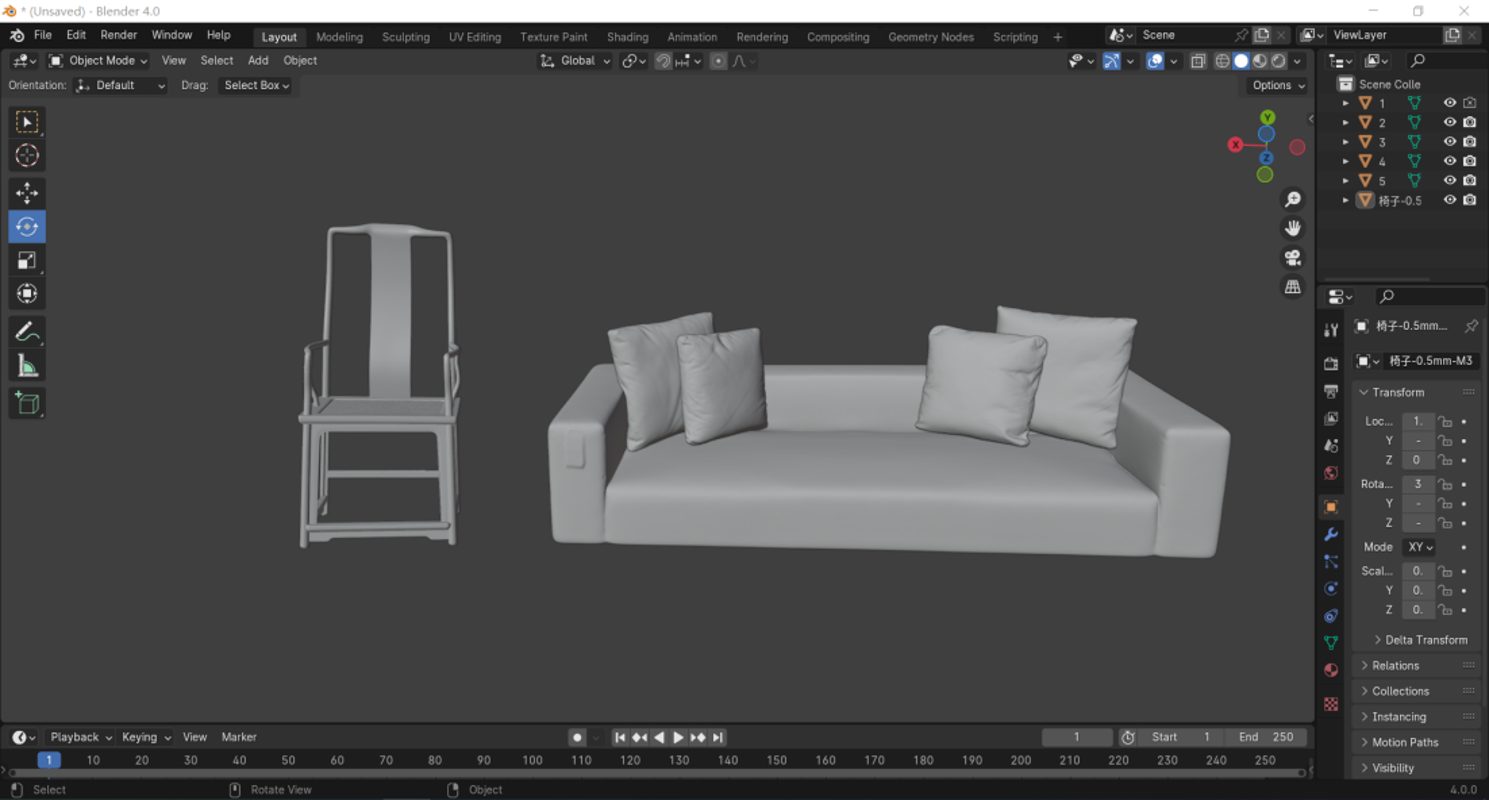
Task: Open the Options dropdown
Action: click(1278, 86)
